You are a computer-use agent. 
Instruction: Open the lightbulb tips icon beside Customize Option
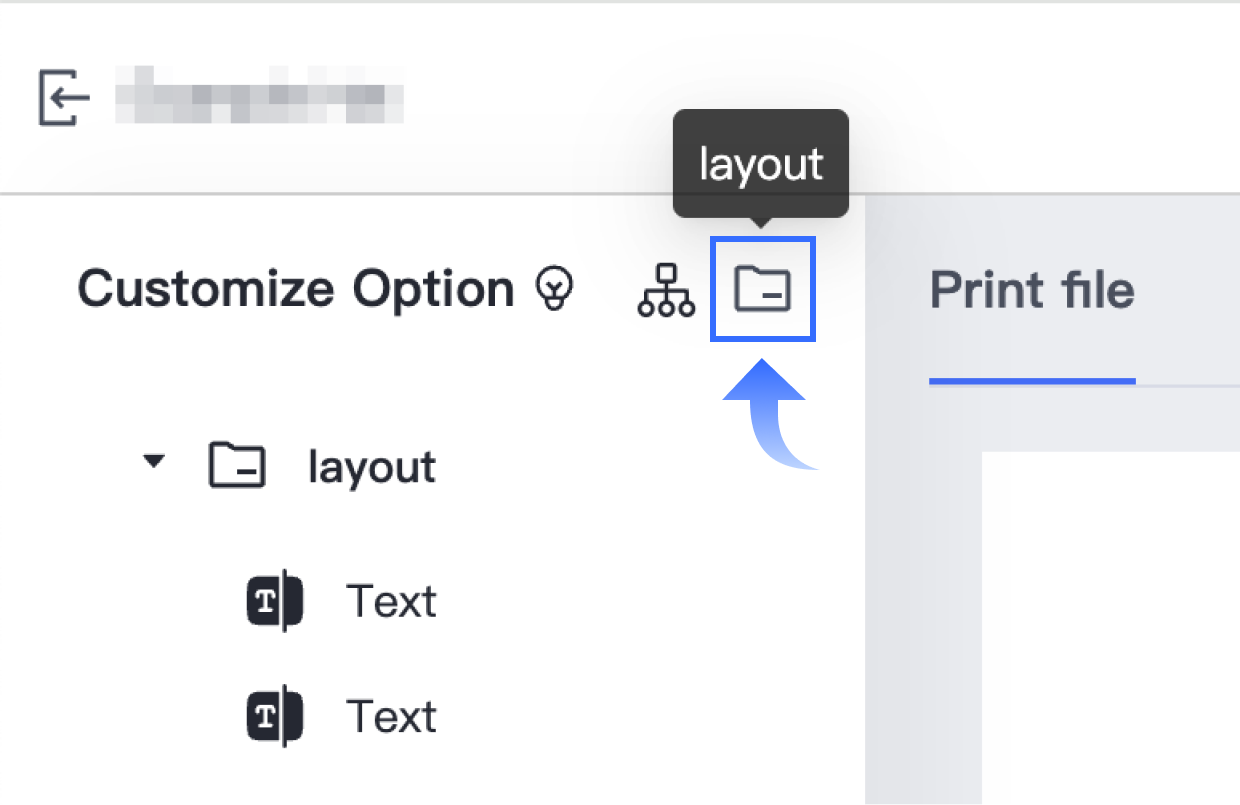pyautogui.click(x=555, y=289)
